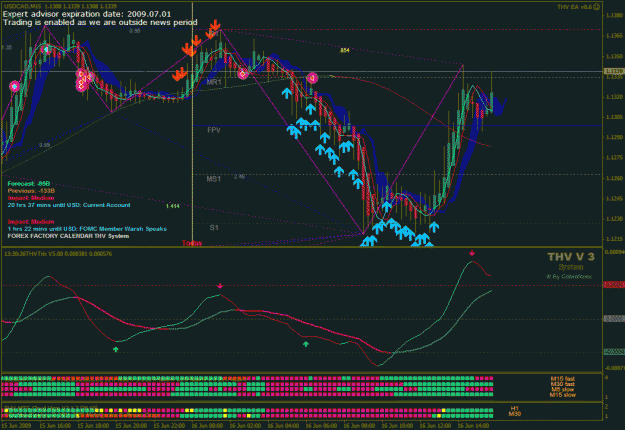Click the M15 fast row label
625x430 pixels.
pos(563,379)
